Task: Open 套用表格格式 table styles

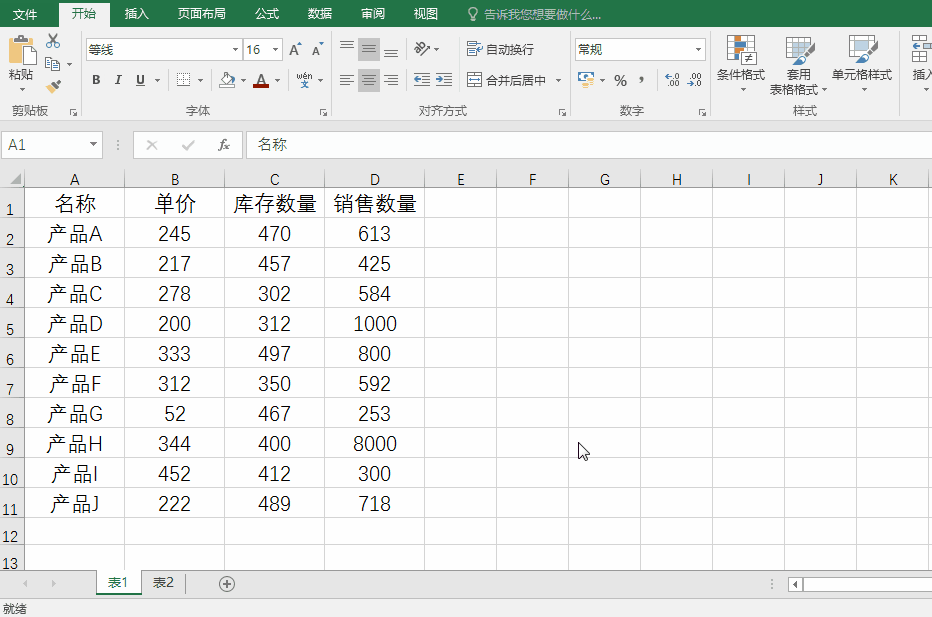Action: click(x=798, y=65)
